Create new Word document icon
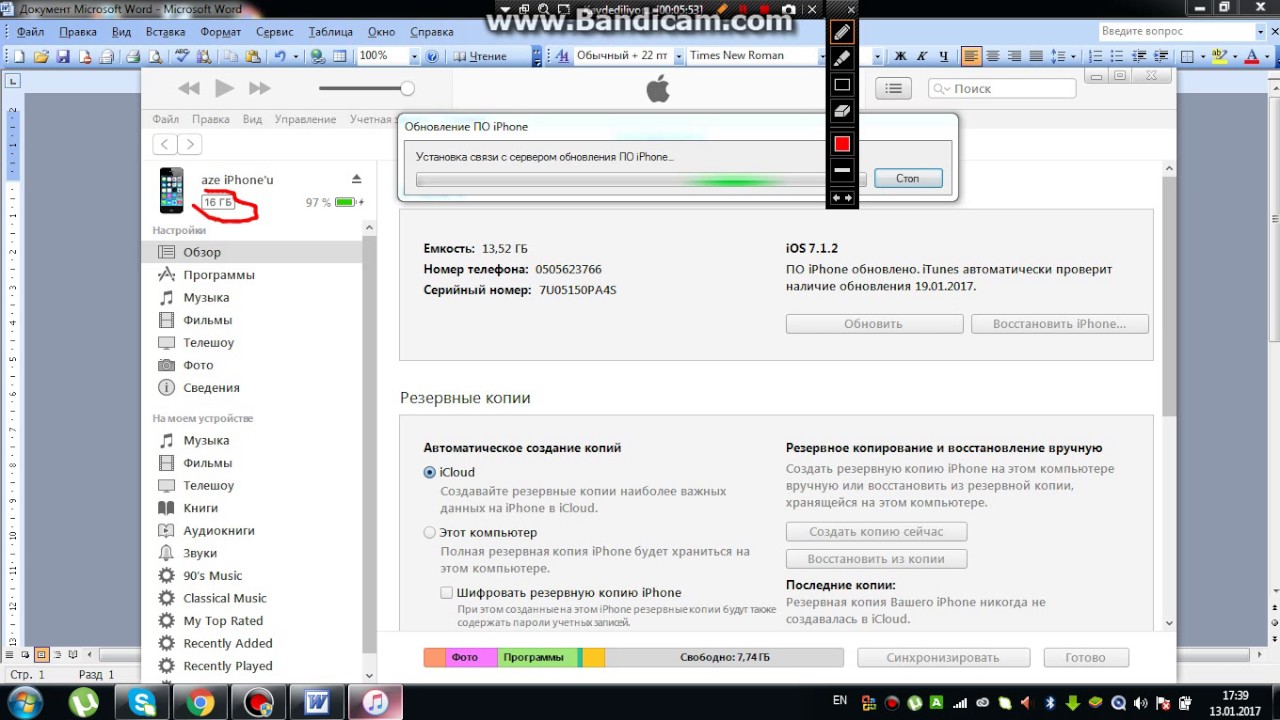1280x720 pixels. pyautogui.click(x=19, y=56)
